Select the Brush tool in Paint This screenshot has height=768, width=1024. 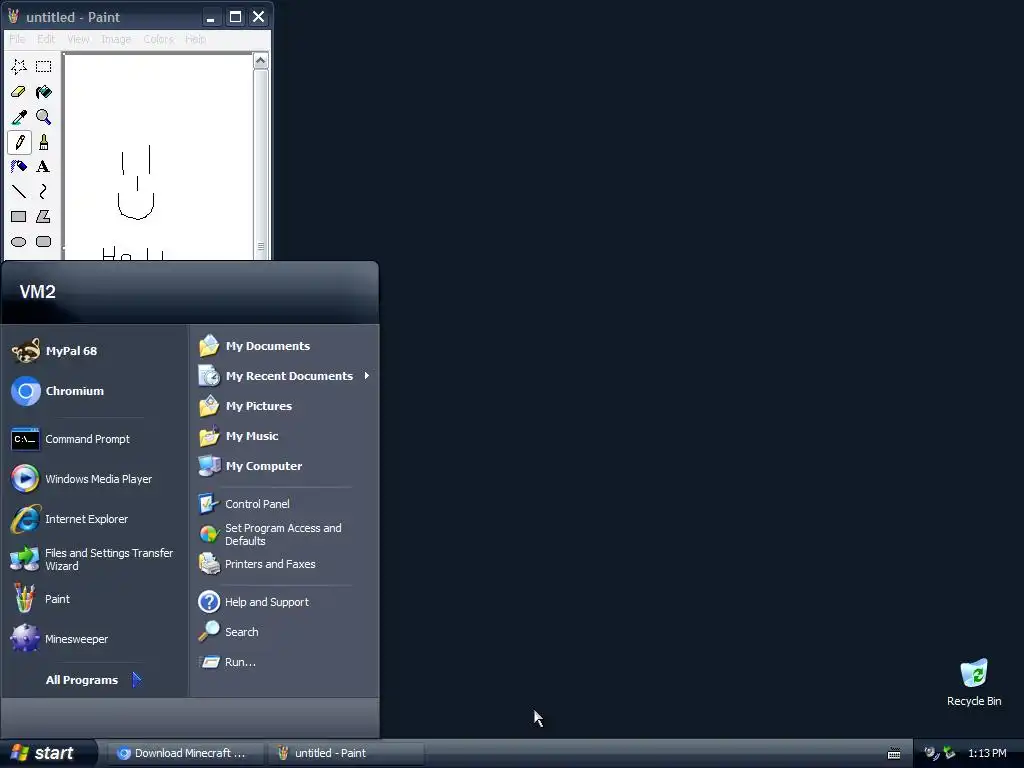tap(44, 142)
